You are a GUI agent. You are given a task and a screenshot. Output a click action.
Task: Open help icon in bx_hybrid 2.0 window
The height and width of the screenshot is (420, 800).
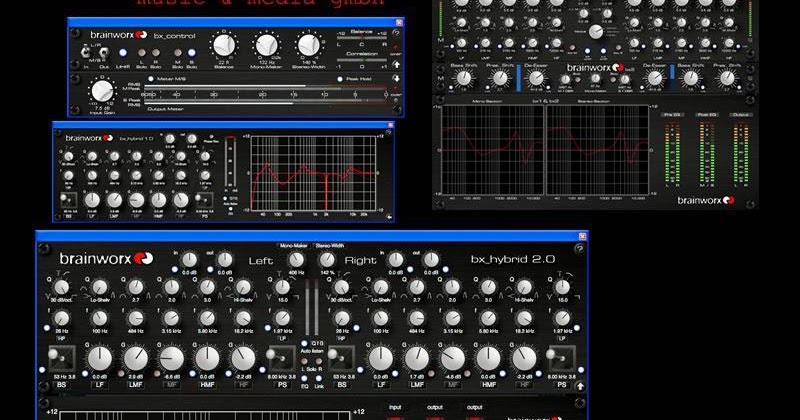coord(579,249)
